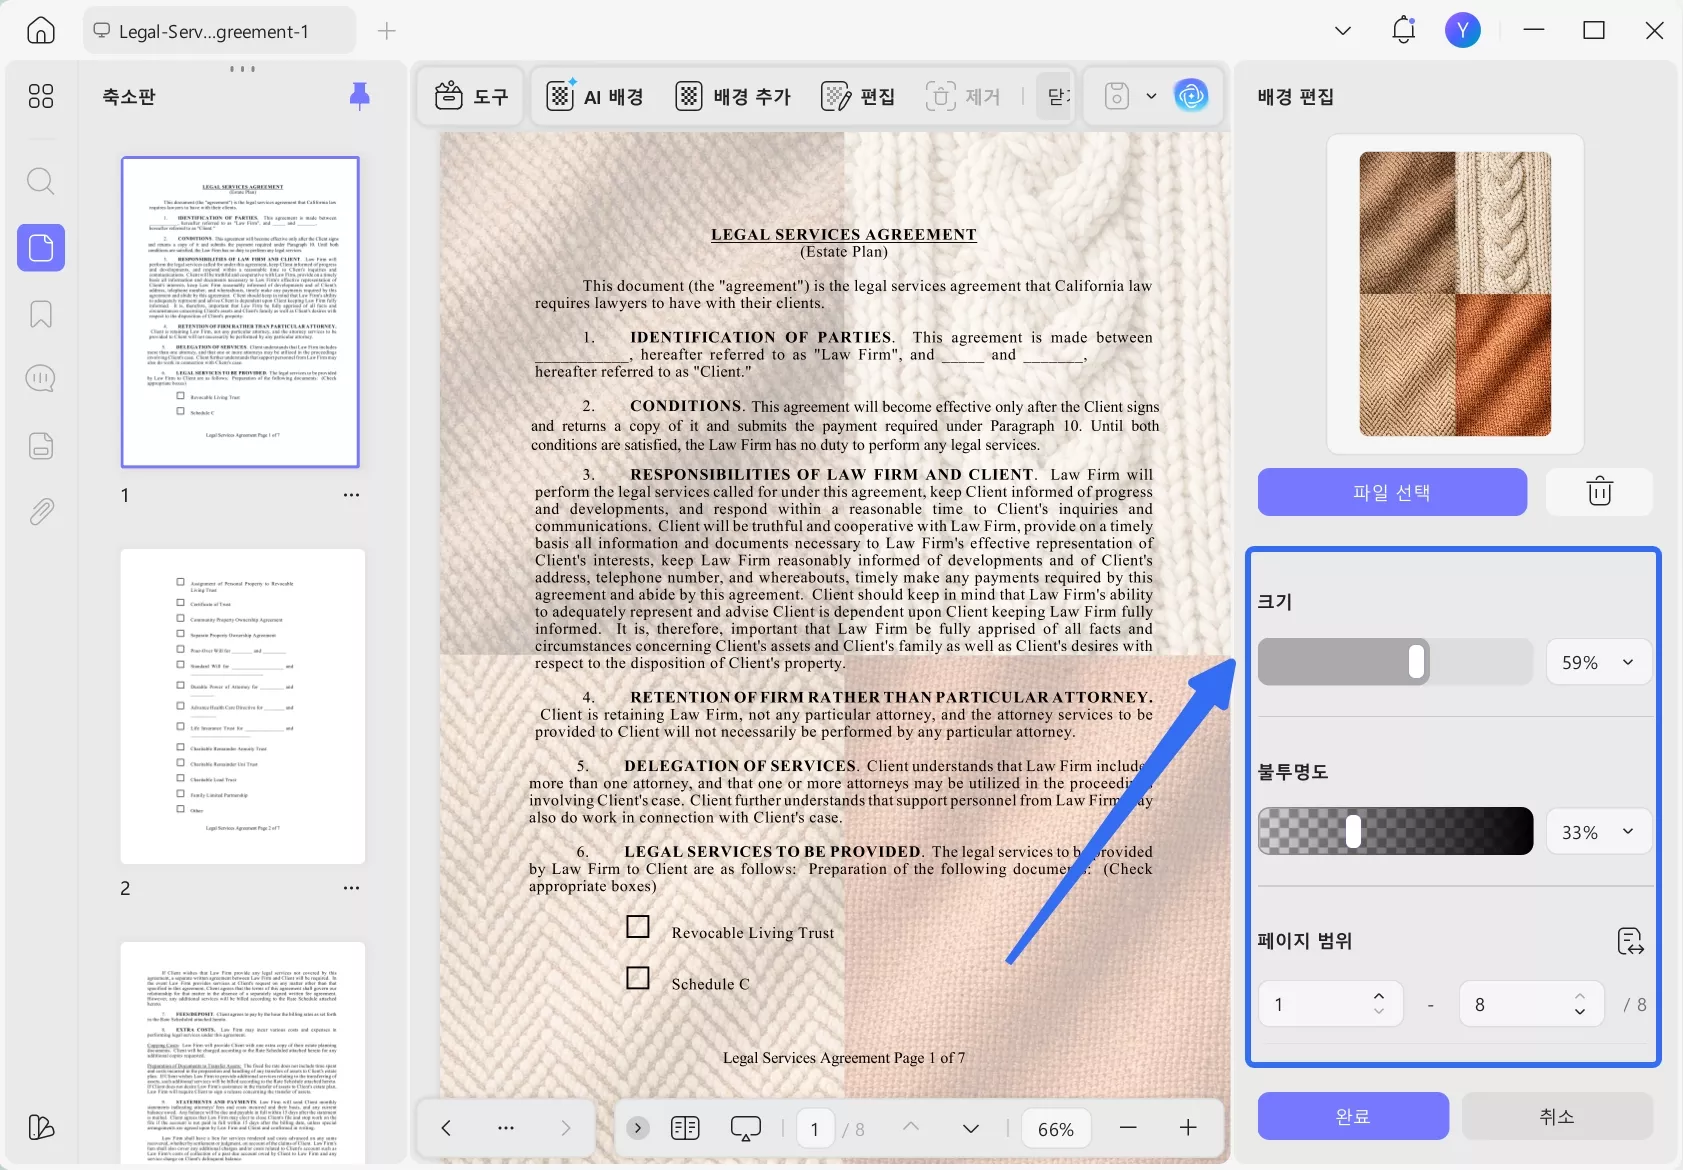
Task: Zoom out with the minus icon
Action: [1128, 1128]
